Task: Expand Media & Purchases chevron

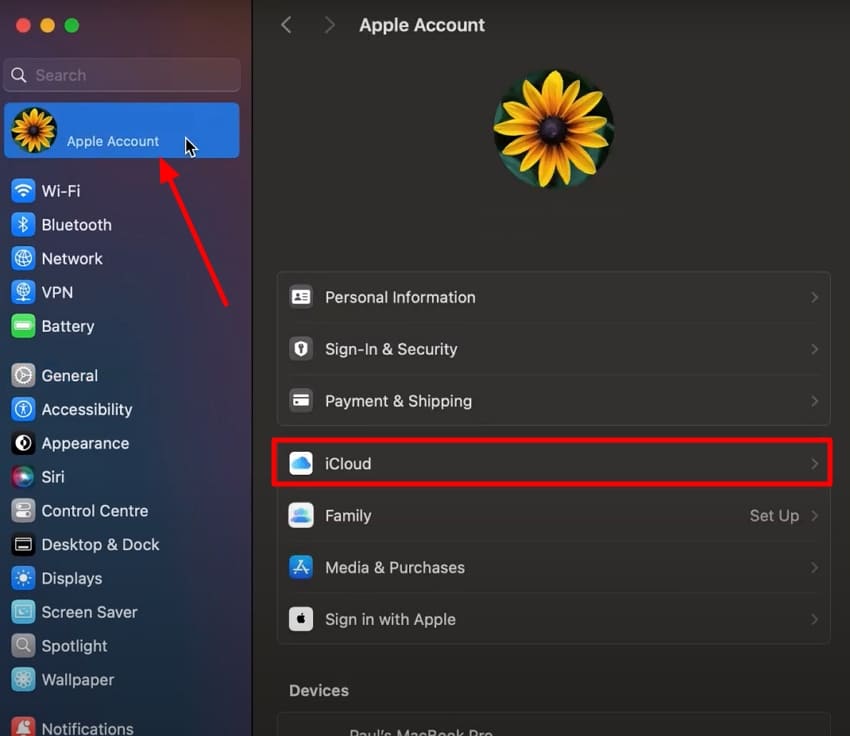Action: click(814, 567)
